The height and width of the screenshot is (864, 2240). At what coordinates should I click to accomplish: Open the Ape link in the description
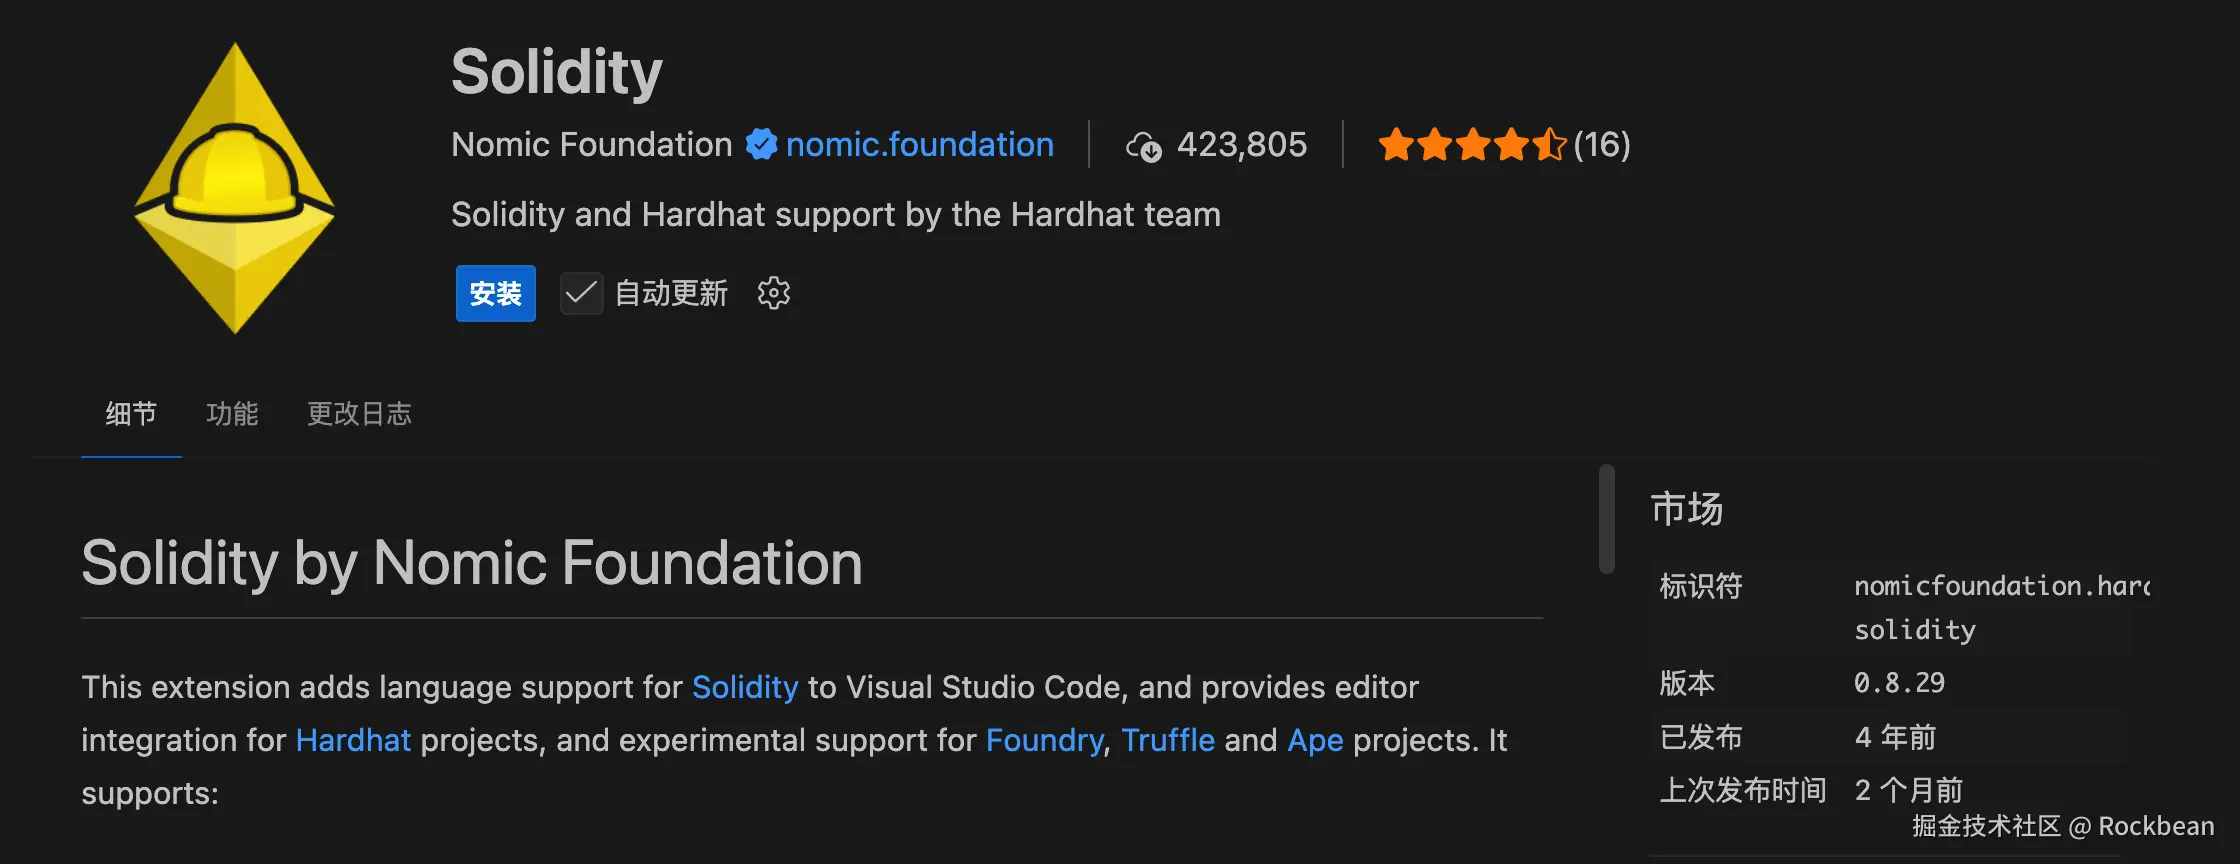(x=1315, y=740)
